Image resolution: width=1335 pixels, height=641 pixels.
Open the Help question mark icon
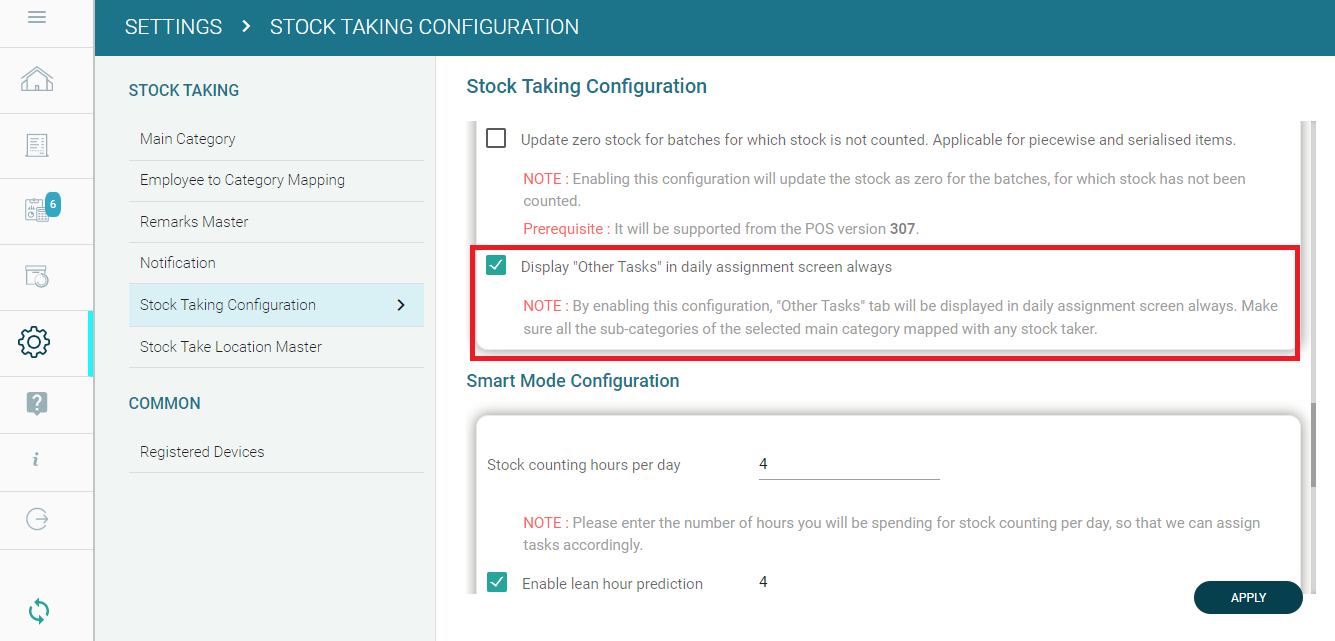(x=37, y=403)
